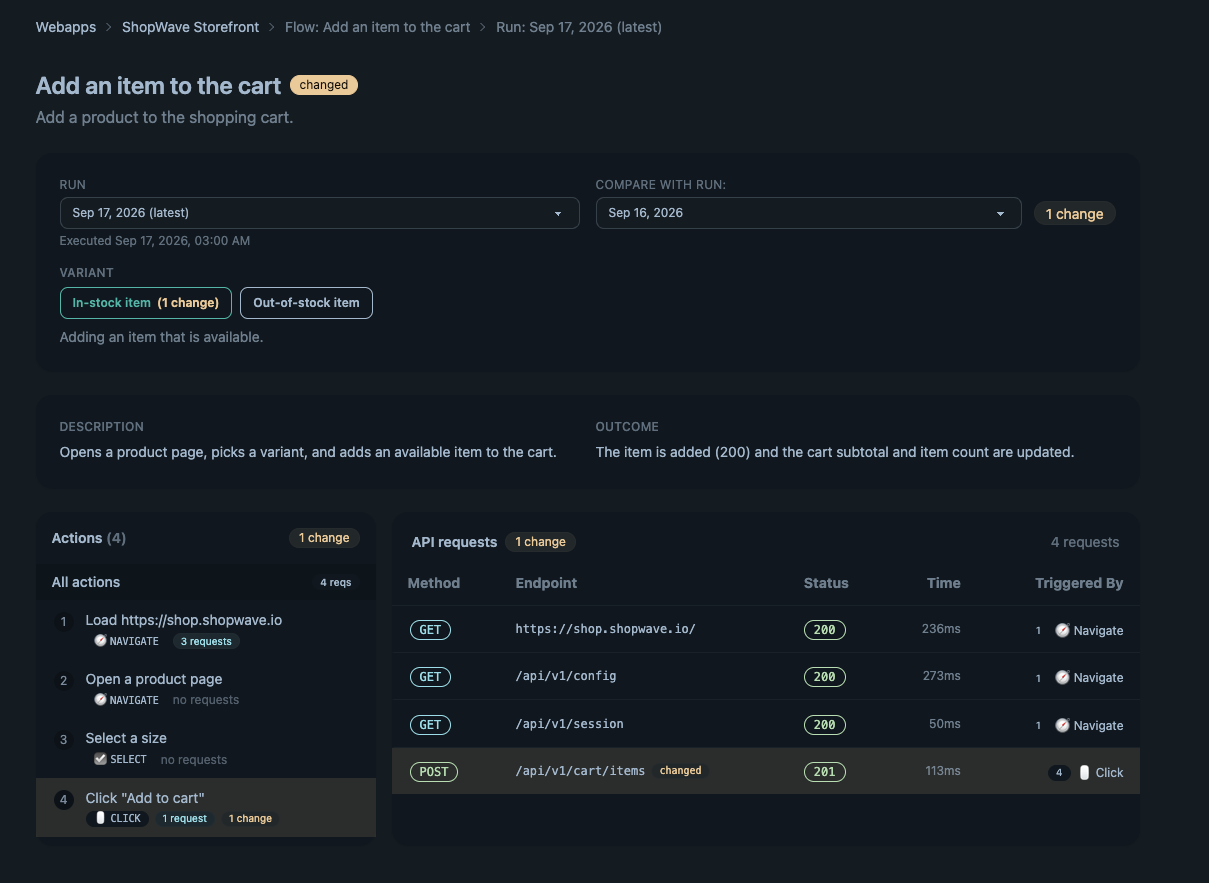
Task: Select action 2, Open a product page
Action: [x=206, y=689]
